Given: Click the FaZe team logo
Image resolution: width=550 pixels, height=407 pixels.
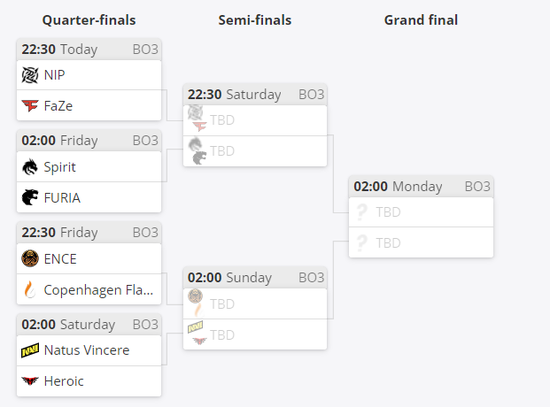Looking at the screenshot, I should tap(30, 105).
